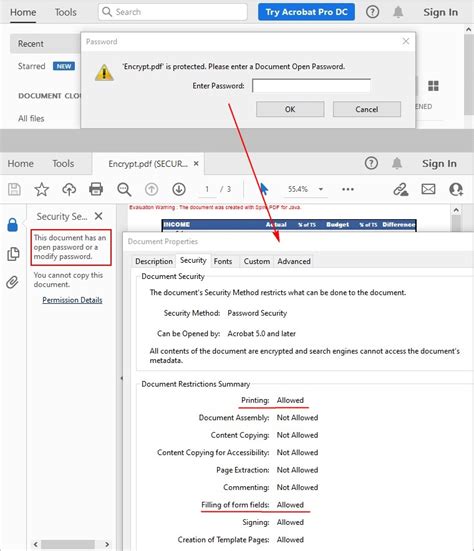Switch to the Description tab

(x=154, y=261)
